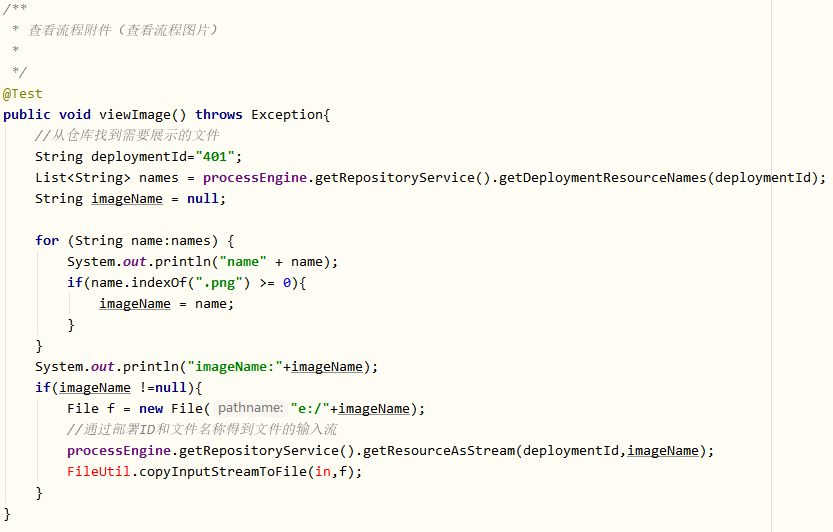Click the comment //通过部署ID和文件名称得到文件的输入流
The width and height of the screenshot is (833, 532).
[202, 429]
